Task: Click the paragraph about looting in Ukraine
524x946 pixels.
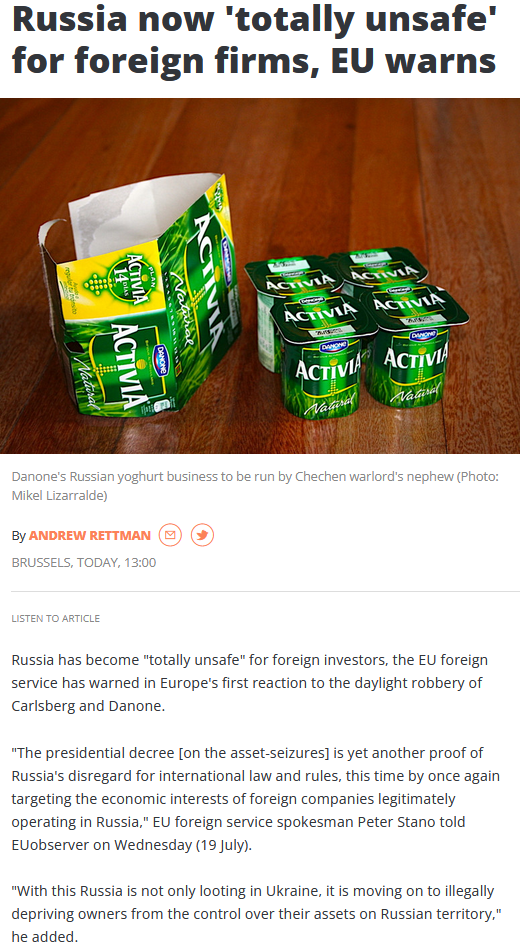Action: [x=253, y=913]
